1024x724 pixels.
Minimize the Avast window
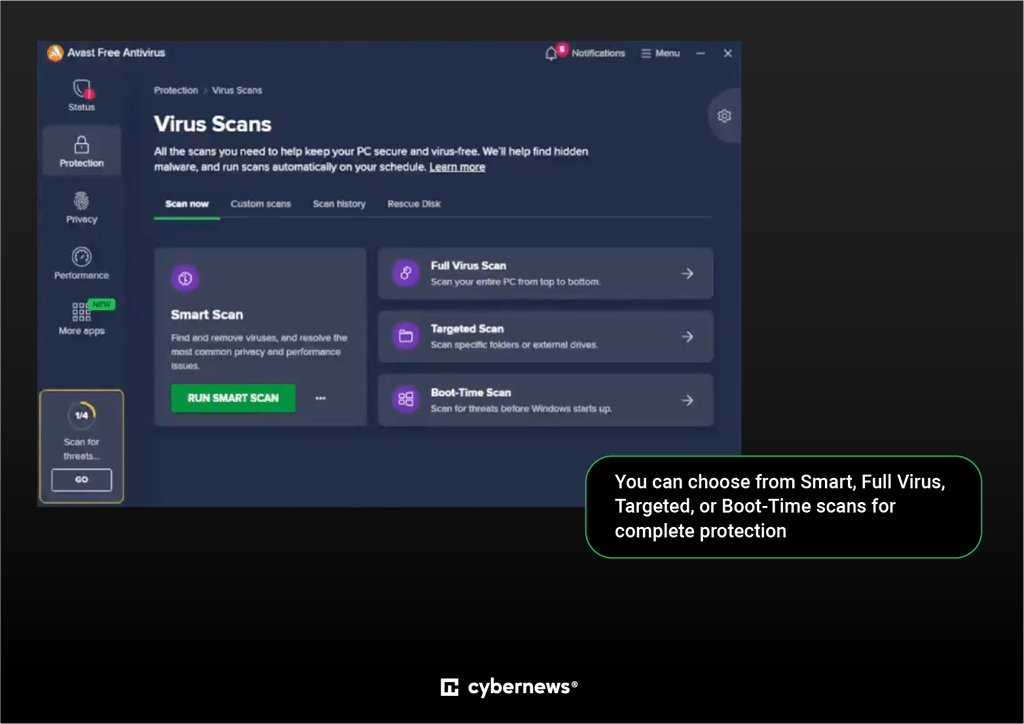(701, 54)
